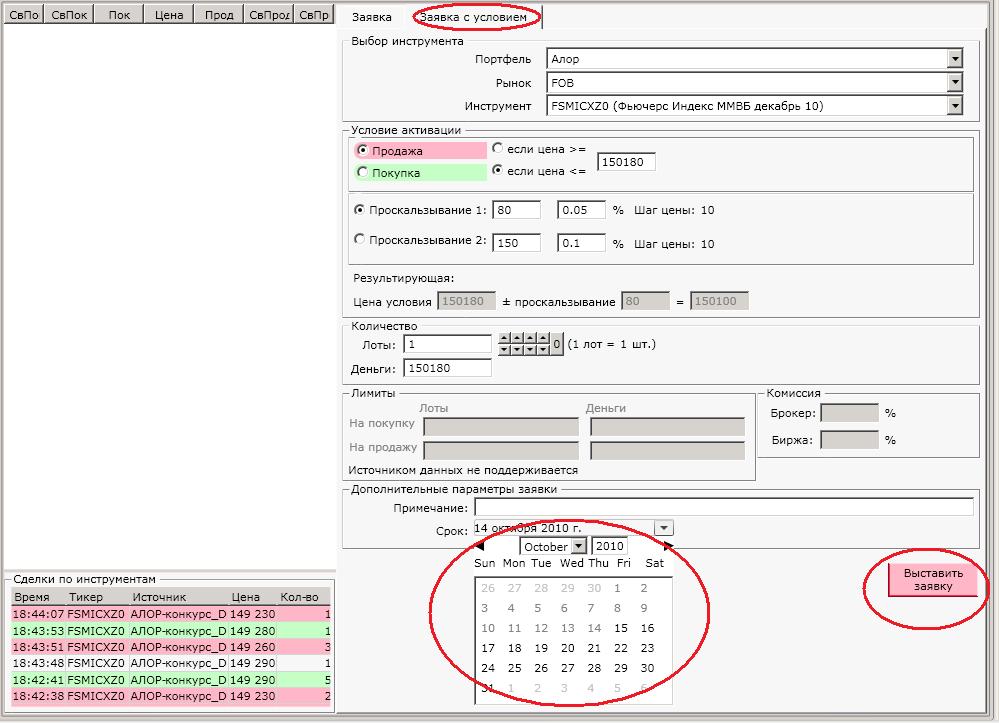Click the first up arrow in lots stepper
The width and height of the screenshot is (999, 723).
pyautogui.click(x=503, y=338)
